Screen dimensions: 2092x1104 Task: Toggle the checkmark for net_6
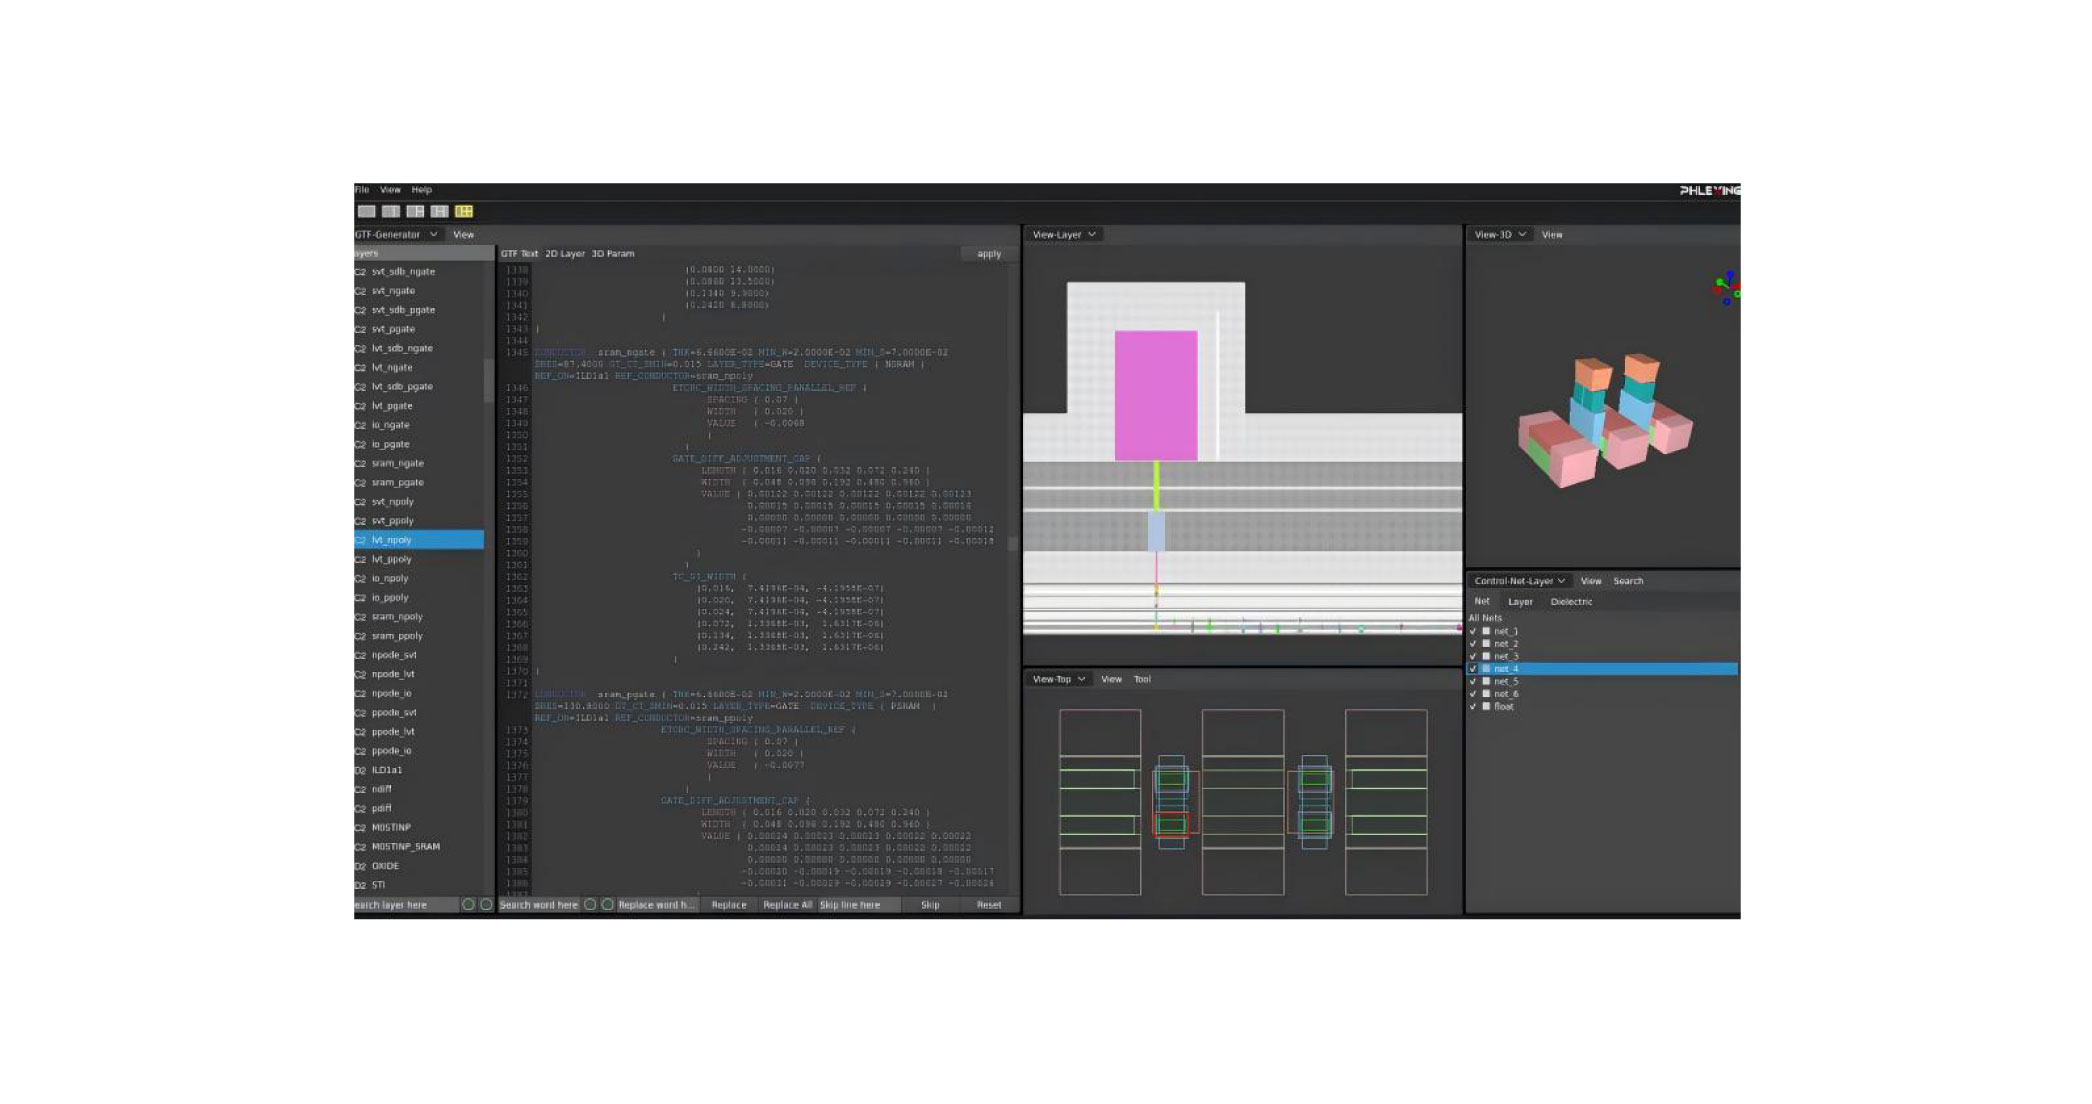point(1473,694)
